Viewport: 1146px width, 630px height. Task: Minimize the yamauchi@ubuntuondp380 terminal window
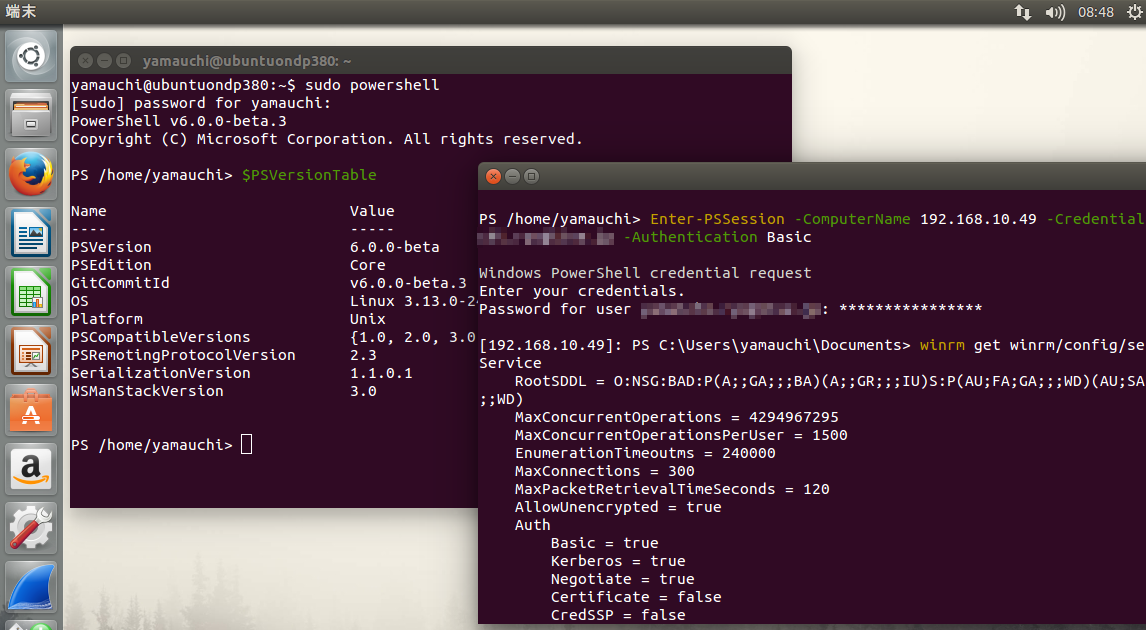coord(105,61)
